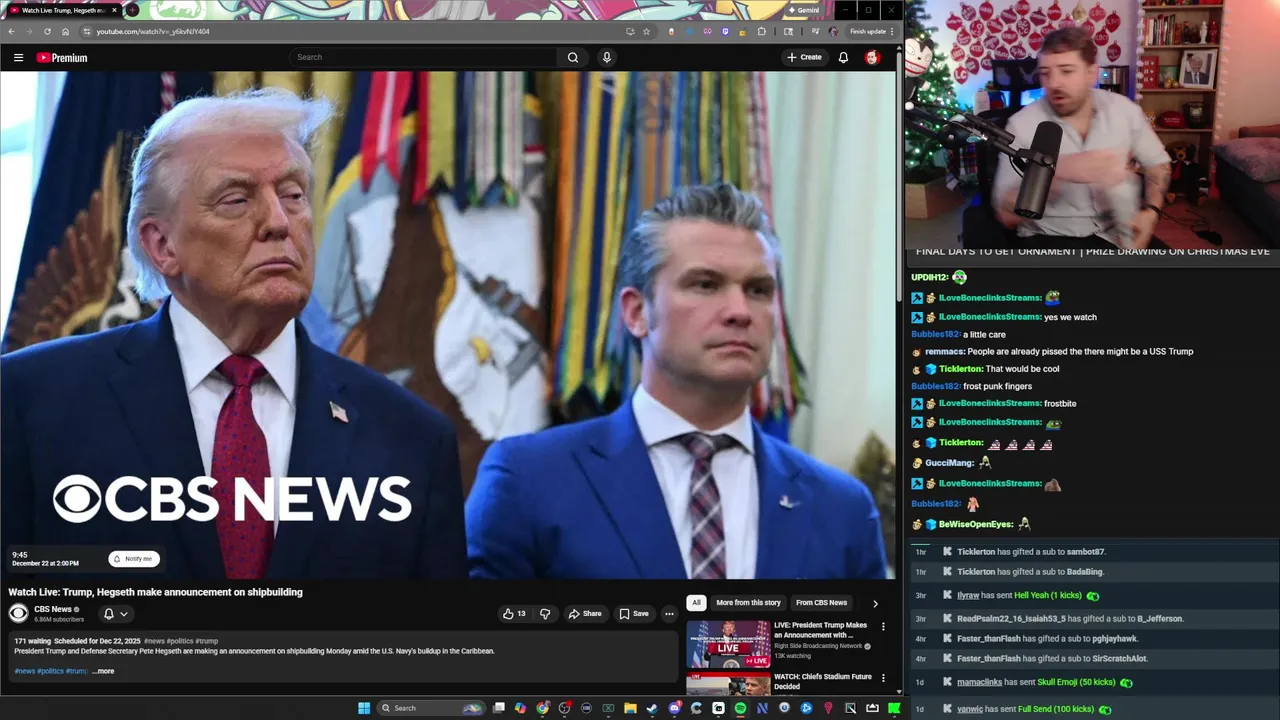Open menu for Chiefs Stadium video
The height and width of the screenshot is (720, 1280).
point(883,678)
